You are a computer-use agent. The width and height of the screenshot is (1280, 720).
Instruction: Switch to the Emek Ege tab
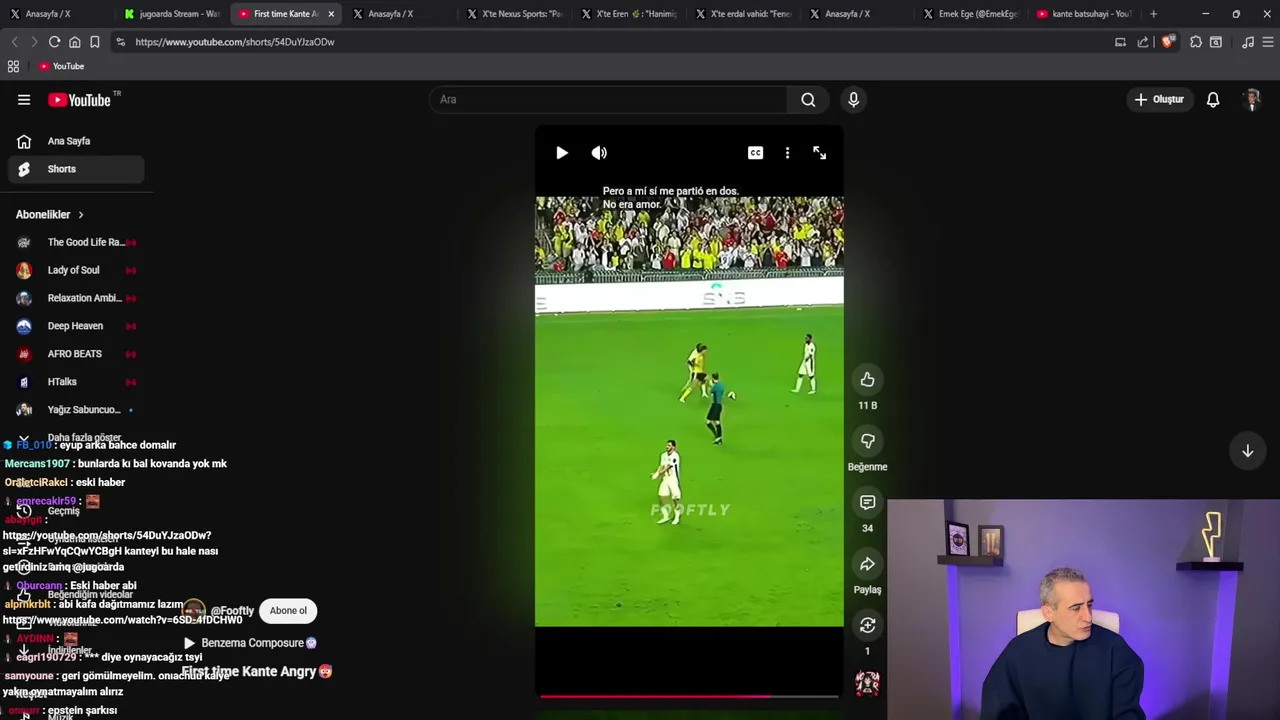(x=972, y=14)
